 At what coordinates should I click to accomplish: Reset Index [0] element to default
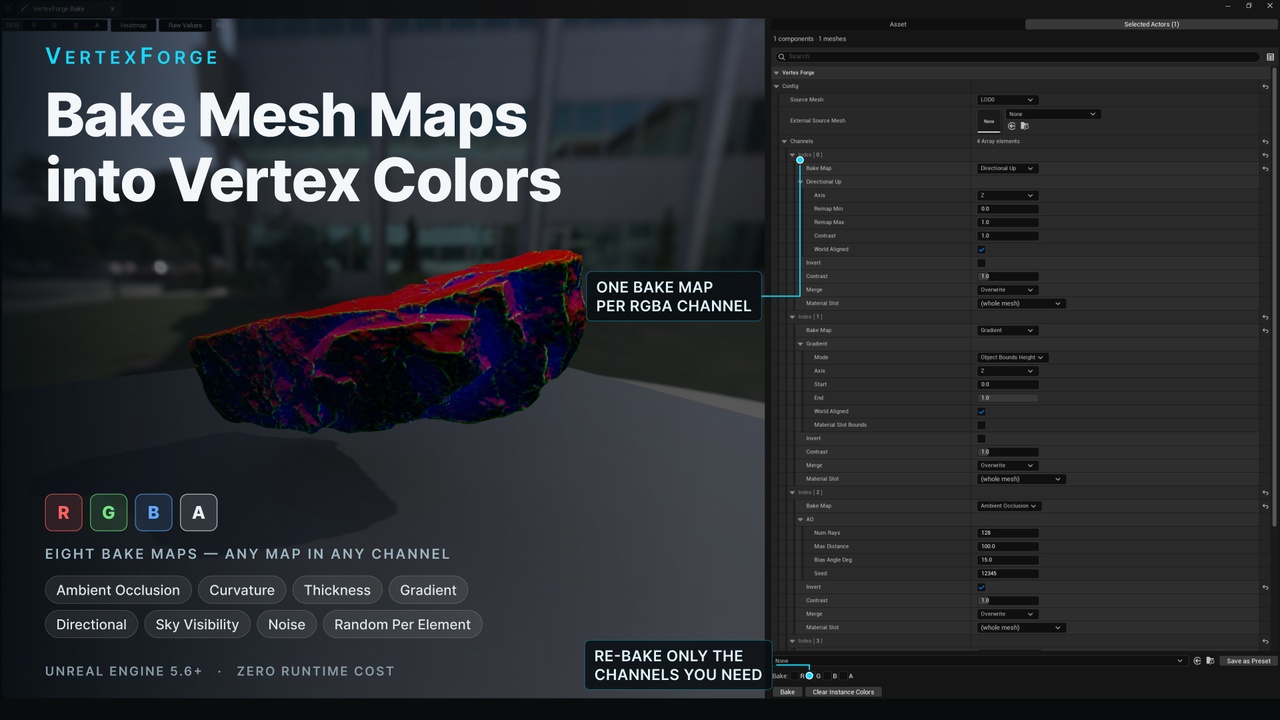[1266, 155]
